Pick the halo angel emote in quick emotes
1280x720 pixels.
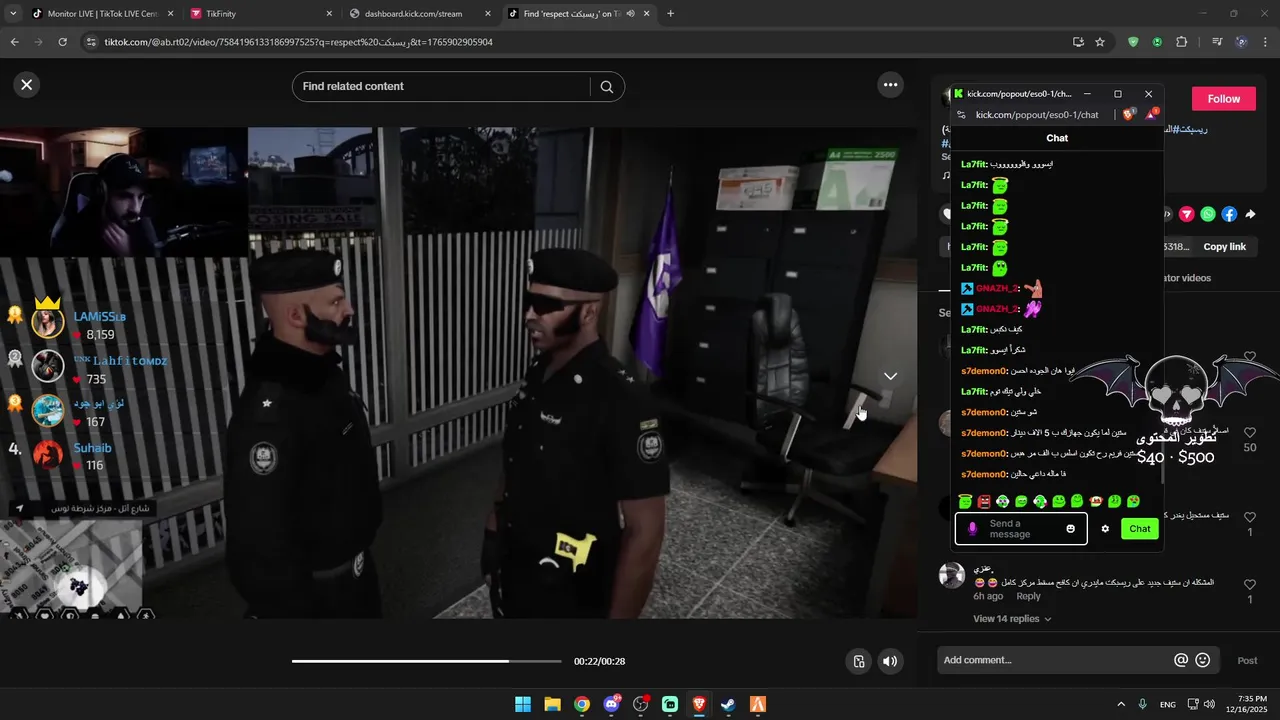point(965,501)
